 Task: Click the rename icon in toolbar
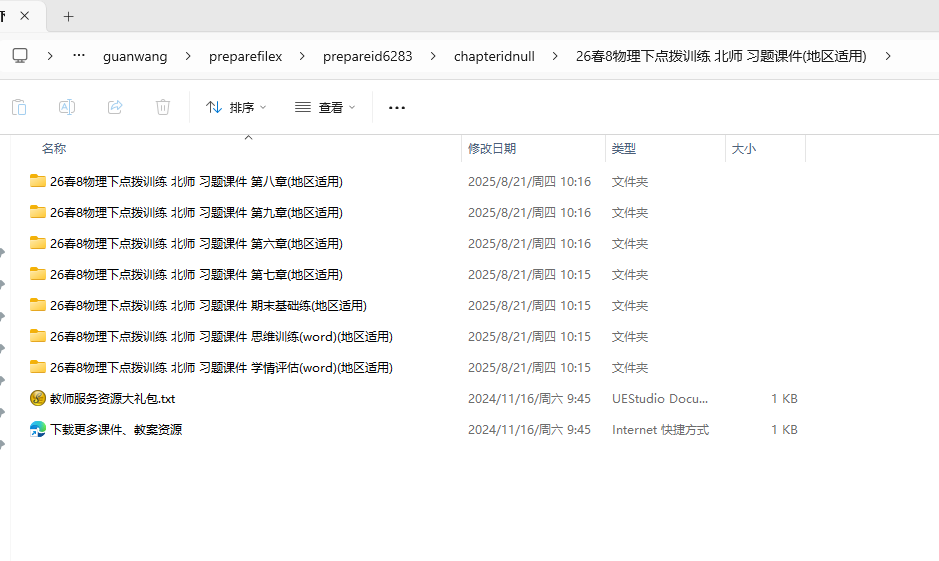(66, 107)
